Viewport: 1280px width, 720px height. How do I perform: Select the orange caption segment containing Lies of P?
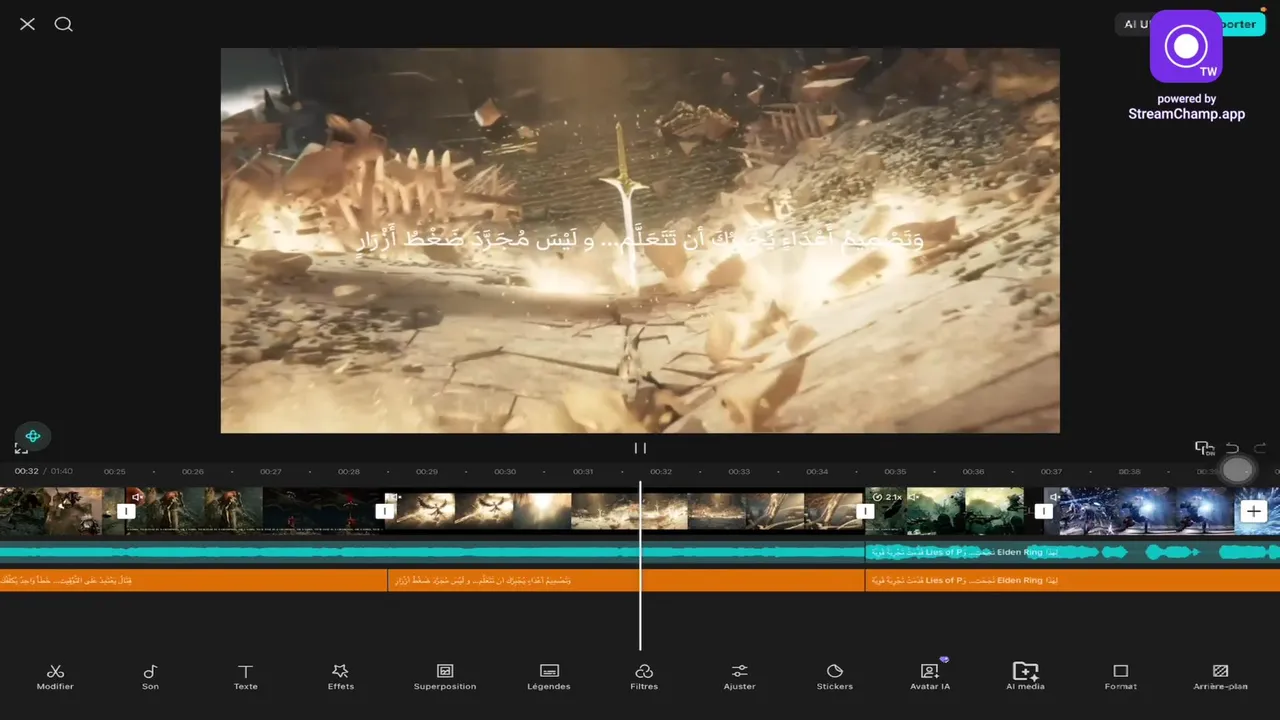tap(1072, 580)
